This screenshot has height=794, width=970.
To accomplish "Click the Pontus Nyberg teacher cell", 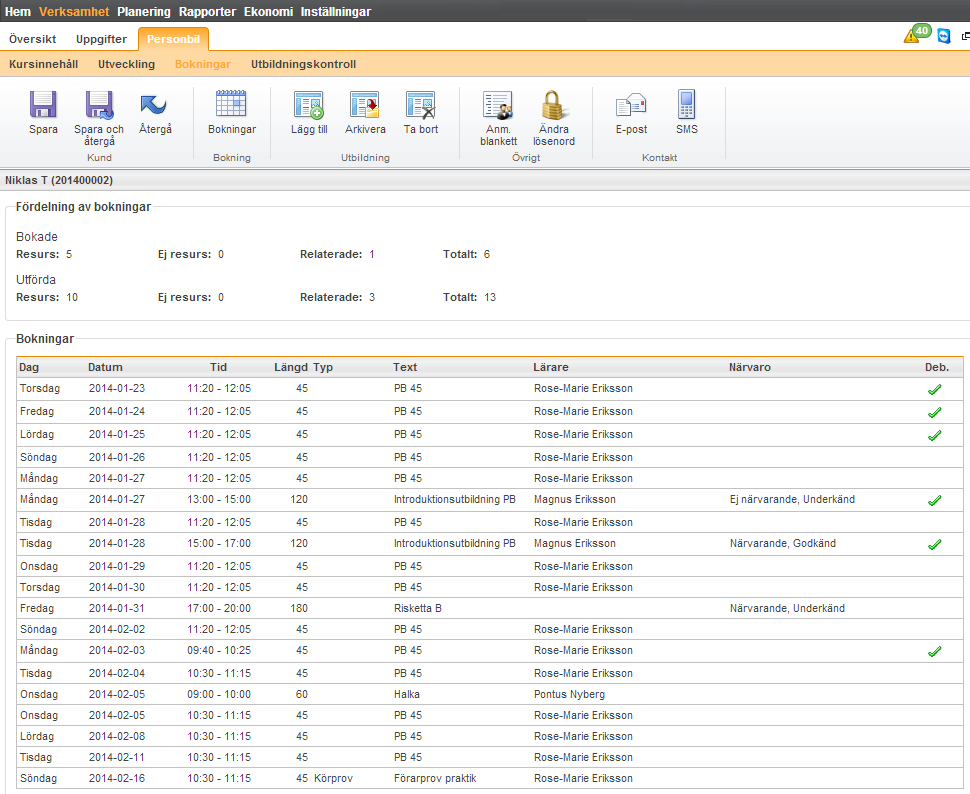I will click(569, 694).
